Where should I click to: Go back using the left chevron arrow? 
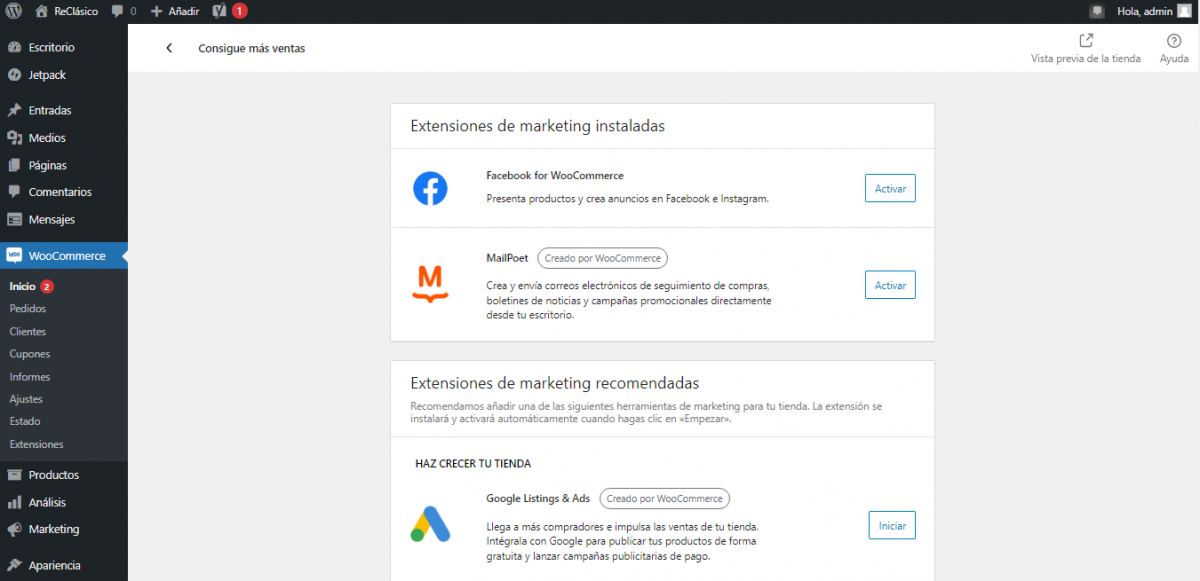click(169, 48)
